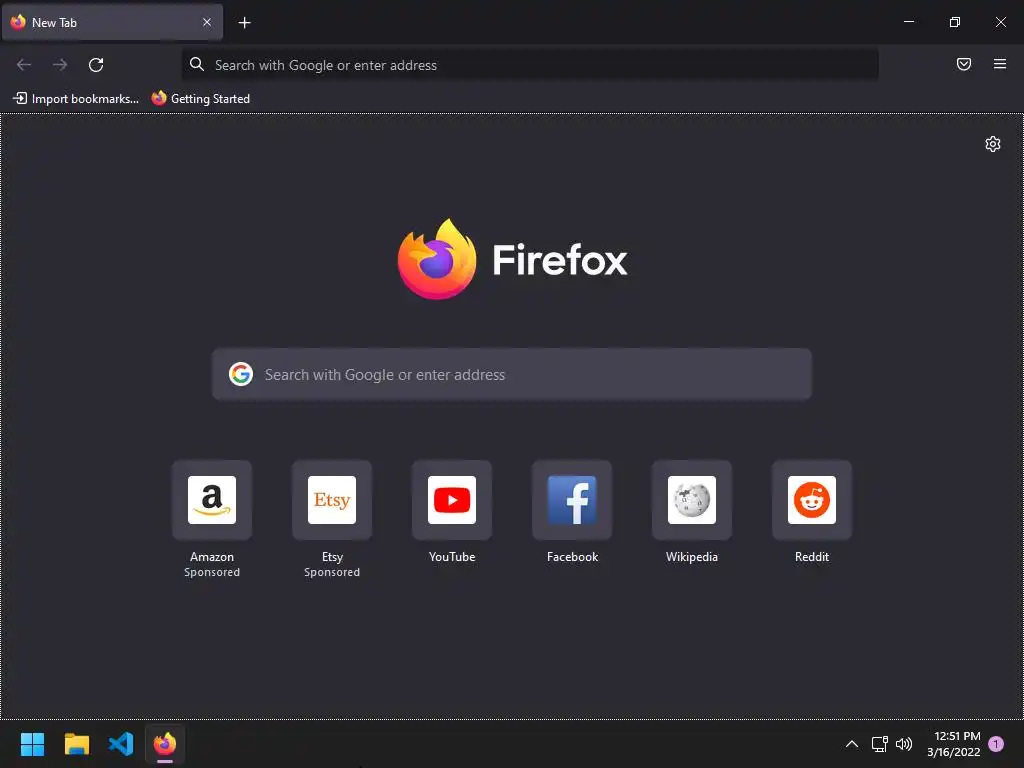Select the New Tab tab
Screen dimensions: 1024x768
point(112,22)
